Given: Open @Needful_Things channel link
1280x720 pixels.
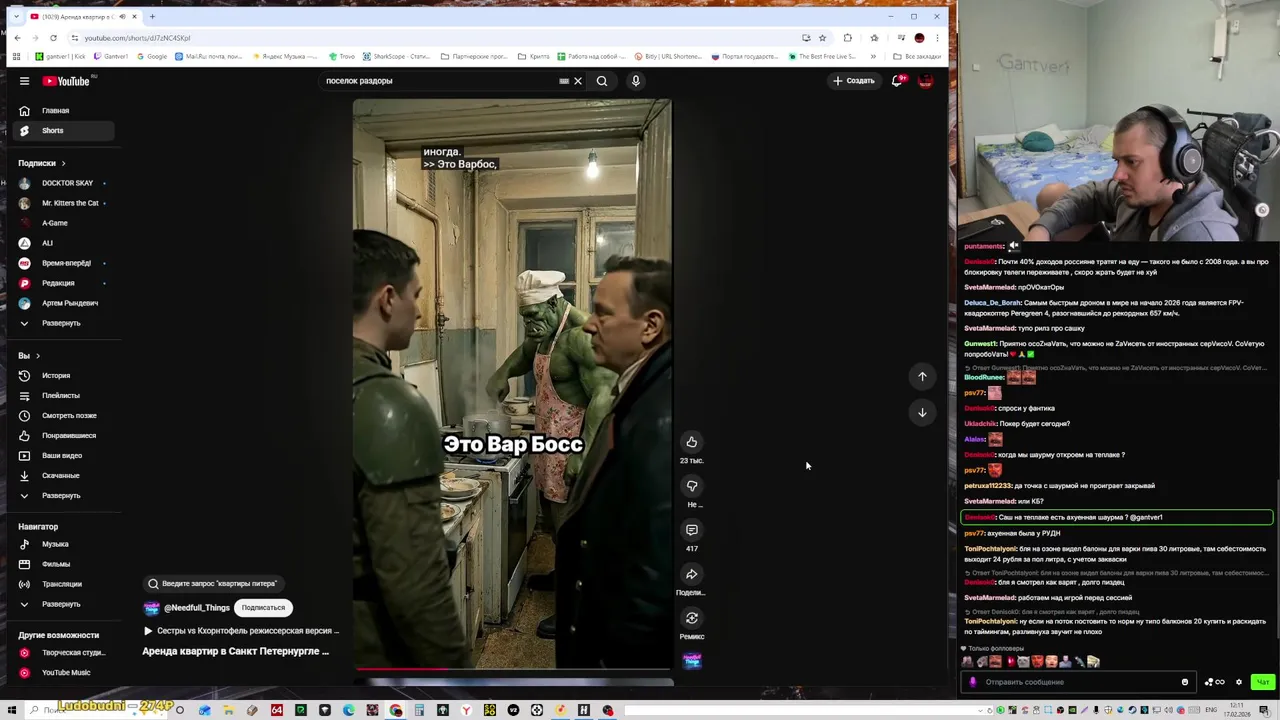Looking at the screenshot, I should pos(197,608).
